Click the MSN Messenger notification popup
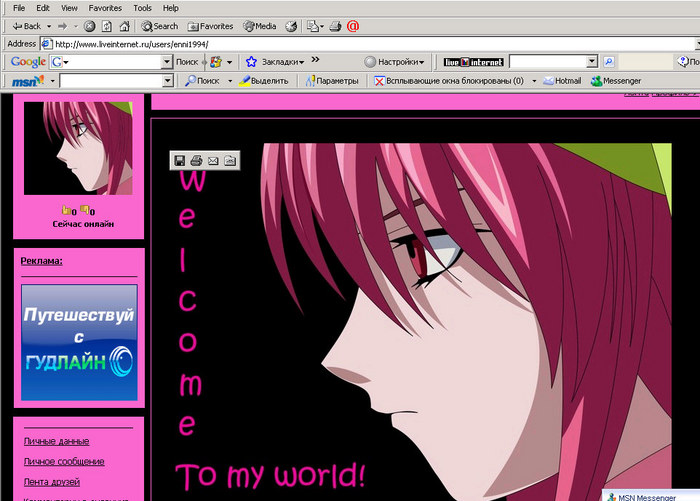700x501 pixels. point(652,496)
